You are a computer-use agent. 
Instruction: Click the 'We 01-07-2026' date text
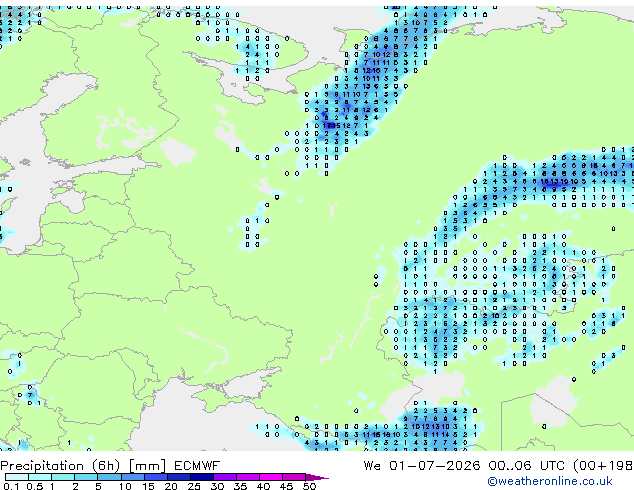(422, 466)
